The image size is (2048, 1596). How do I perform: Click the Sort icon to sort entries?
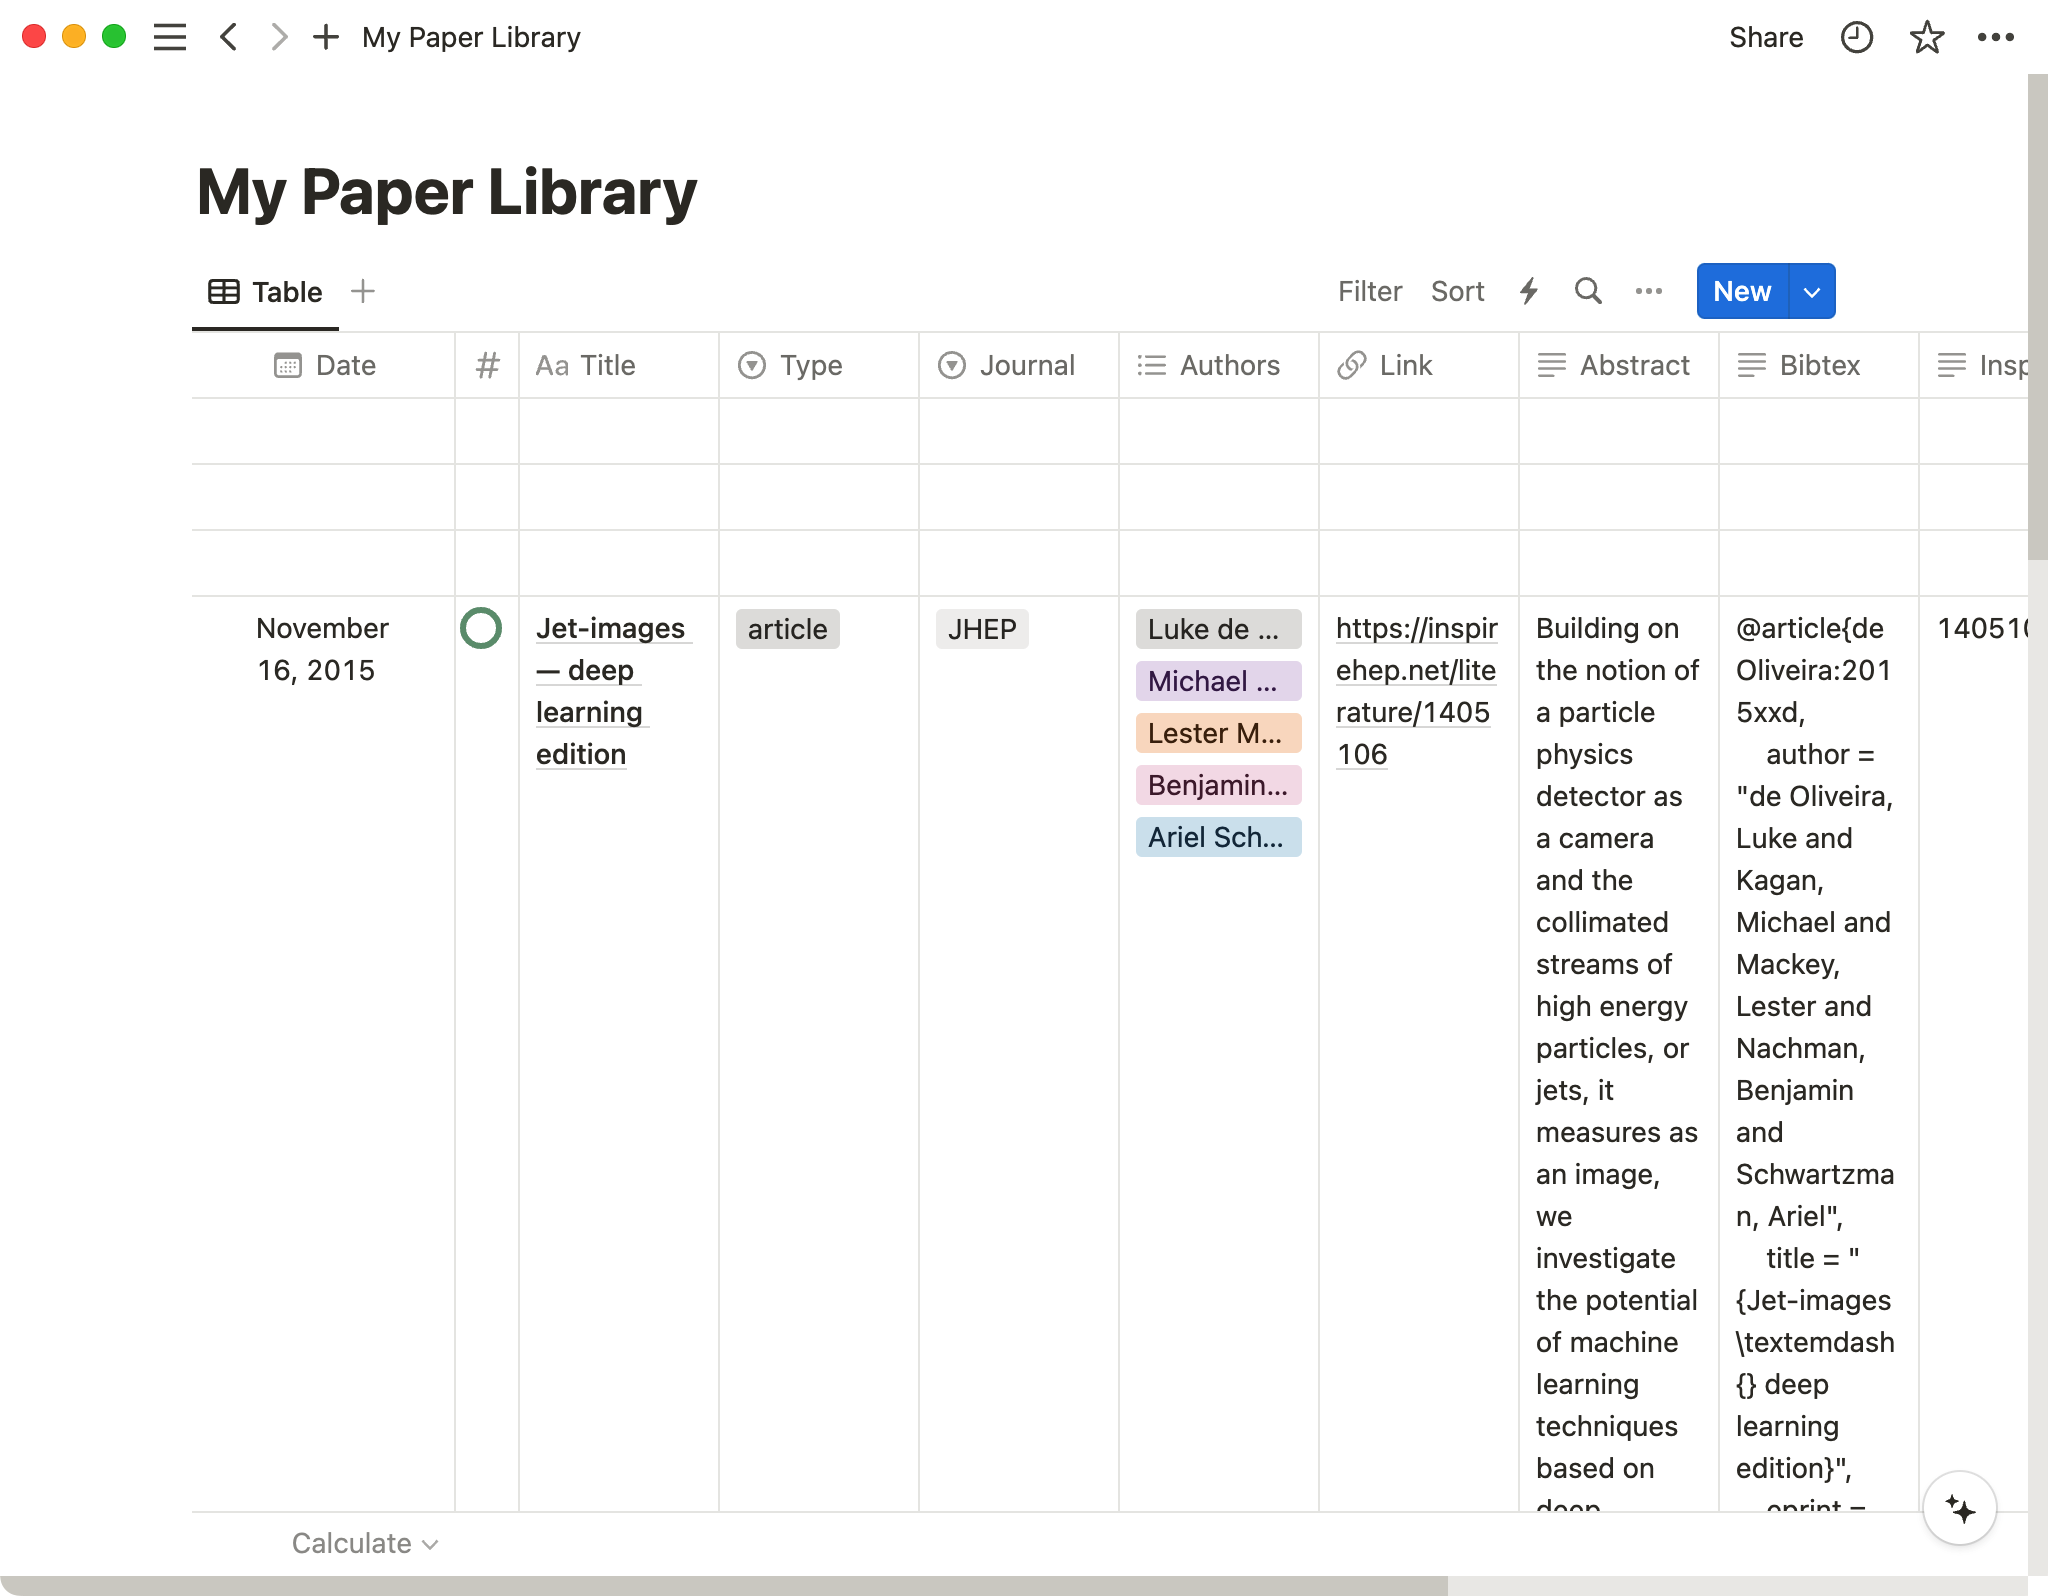click(x=1456, y=293)
